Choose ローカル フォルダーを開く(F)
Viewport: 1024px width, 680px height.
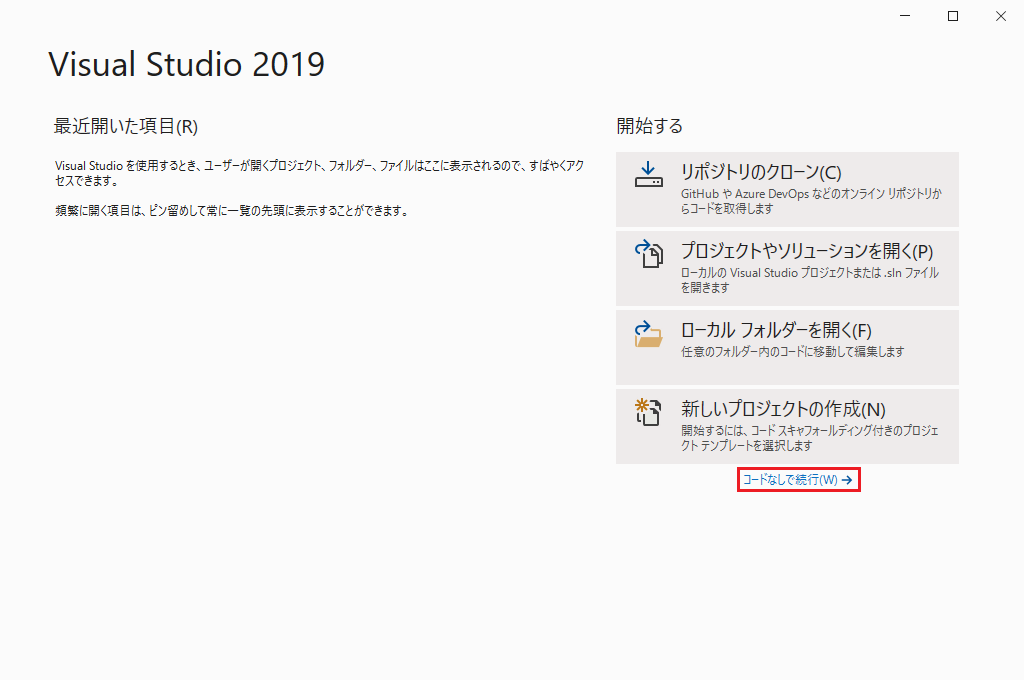tap(776, 330)
